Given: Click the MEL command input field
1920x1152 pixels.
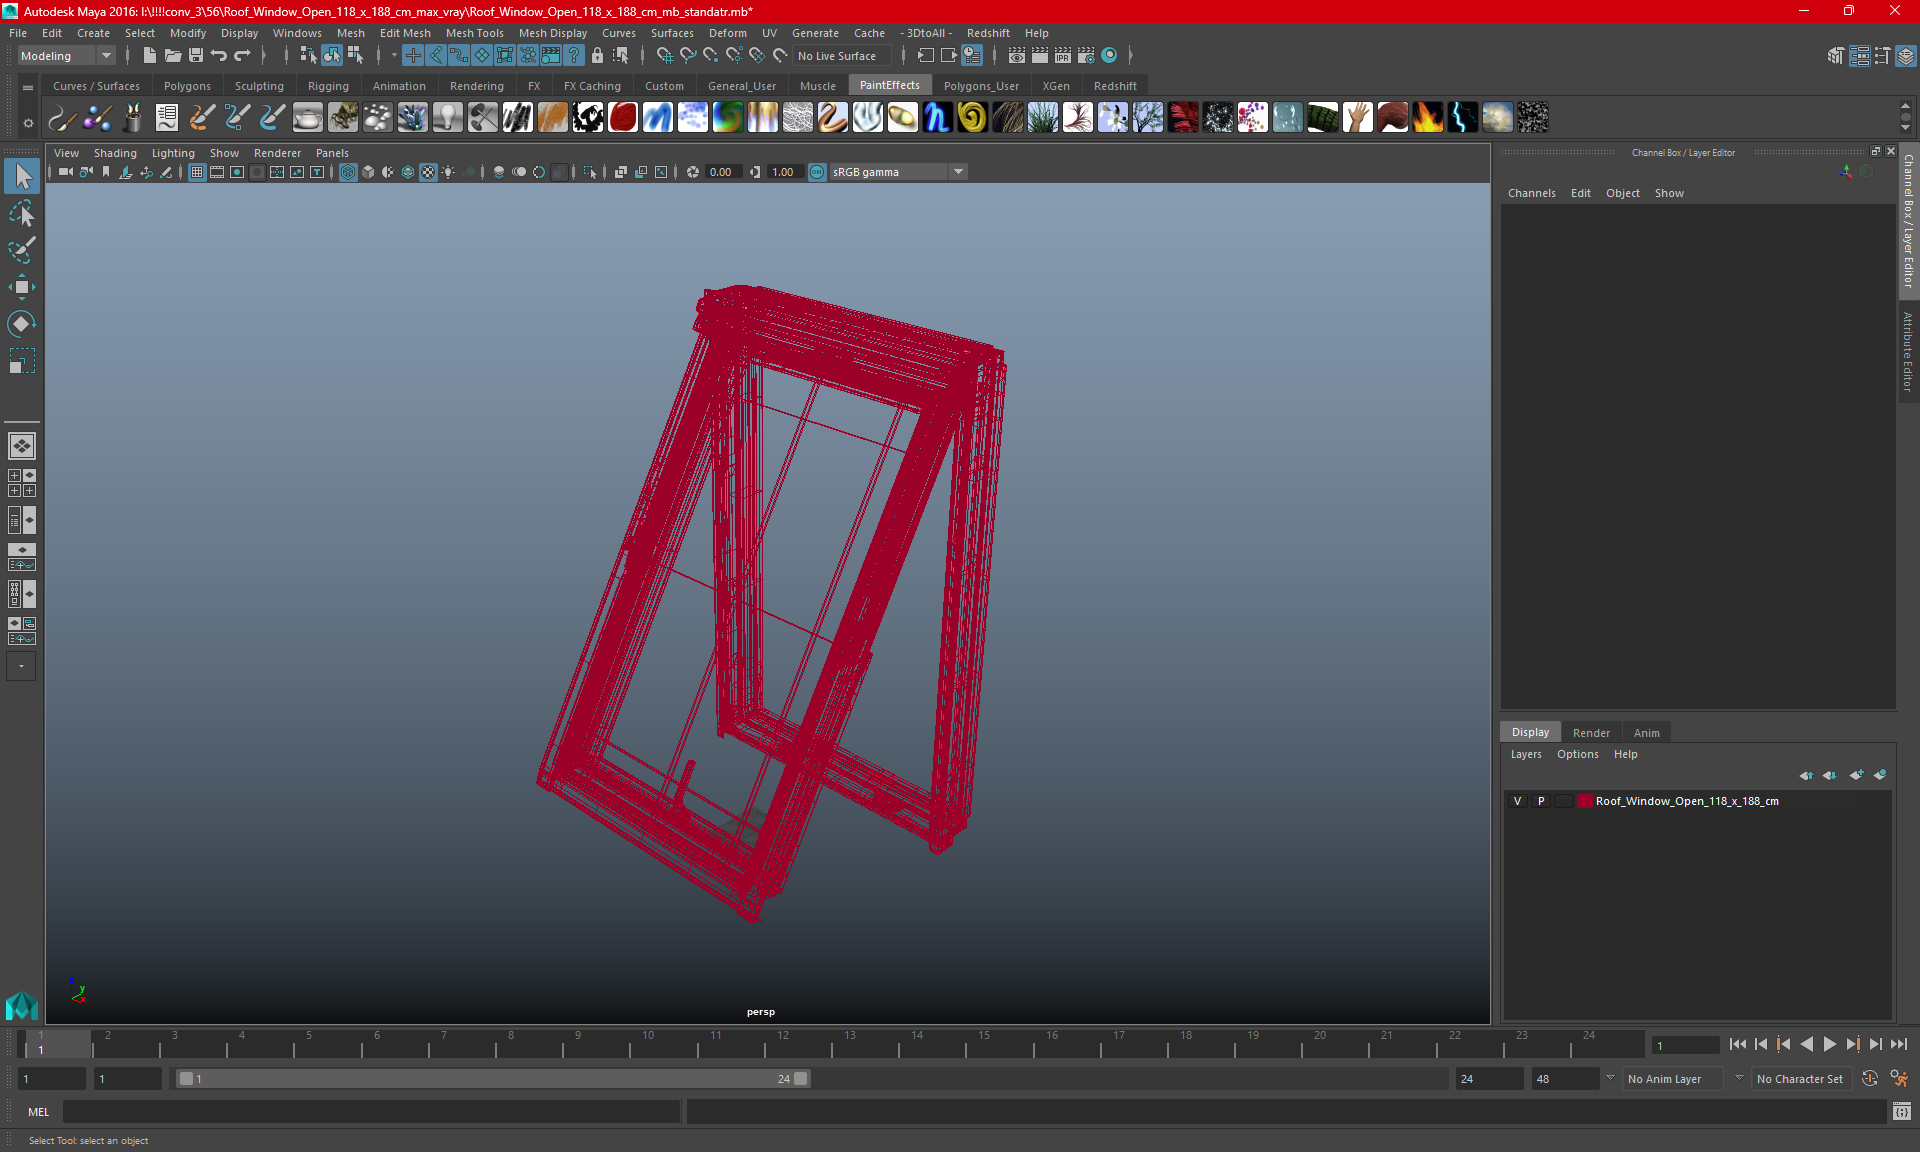Looking at the screenshot, I should (372, 1112).
